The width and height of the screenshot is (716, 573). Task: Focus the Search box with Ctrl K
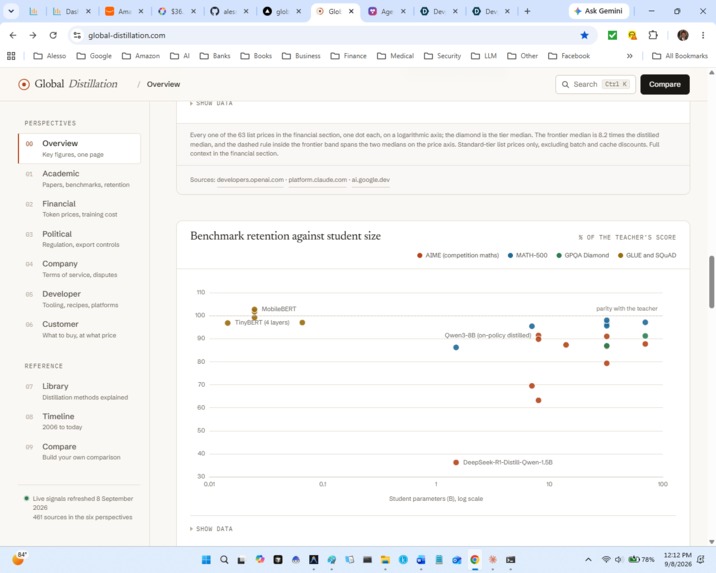click(x=595, y=84)
